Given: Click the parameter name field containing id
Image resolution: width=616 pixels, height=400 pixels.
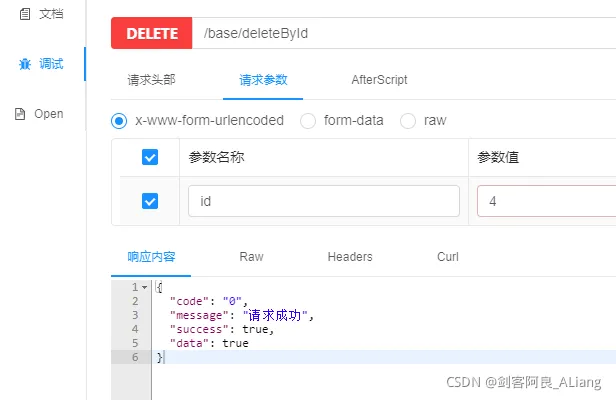Looking at the screenshot, I should [x=324, y=201].
